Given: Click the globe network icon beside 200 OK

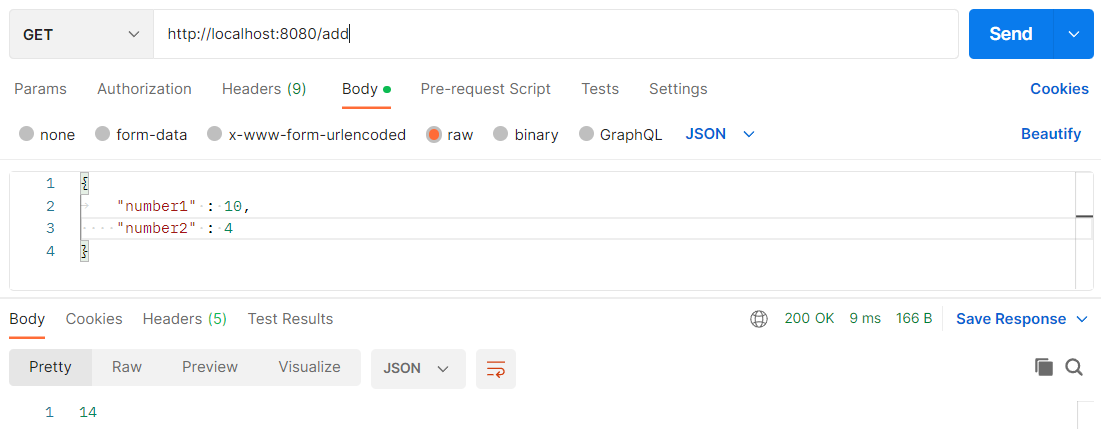Looking at the screenshot, I should coord(758,319).
